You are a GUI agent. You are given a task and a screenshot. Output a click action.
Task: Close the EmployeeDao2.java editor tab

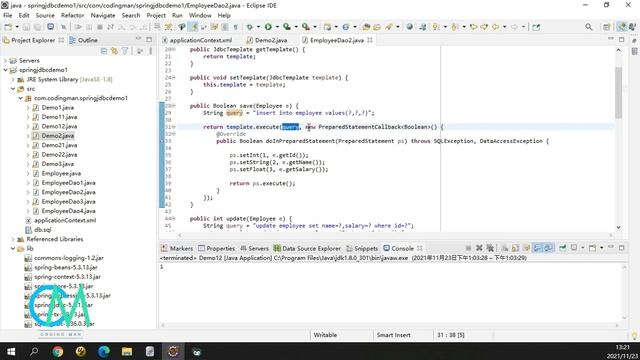[370, 40]
